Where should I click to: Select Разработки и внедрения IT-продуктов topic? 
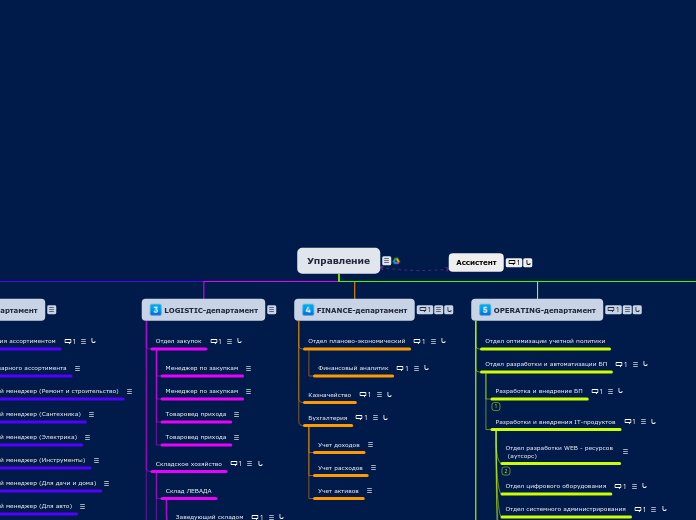(x=555, y=422)
